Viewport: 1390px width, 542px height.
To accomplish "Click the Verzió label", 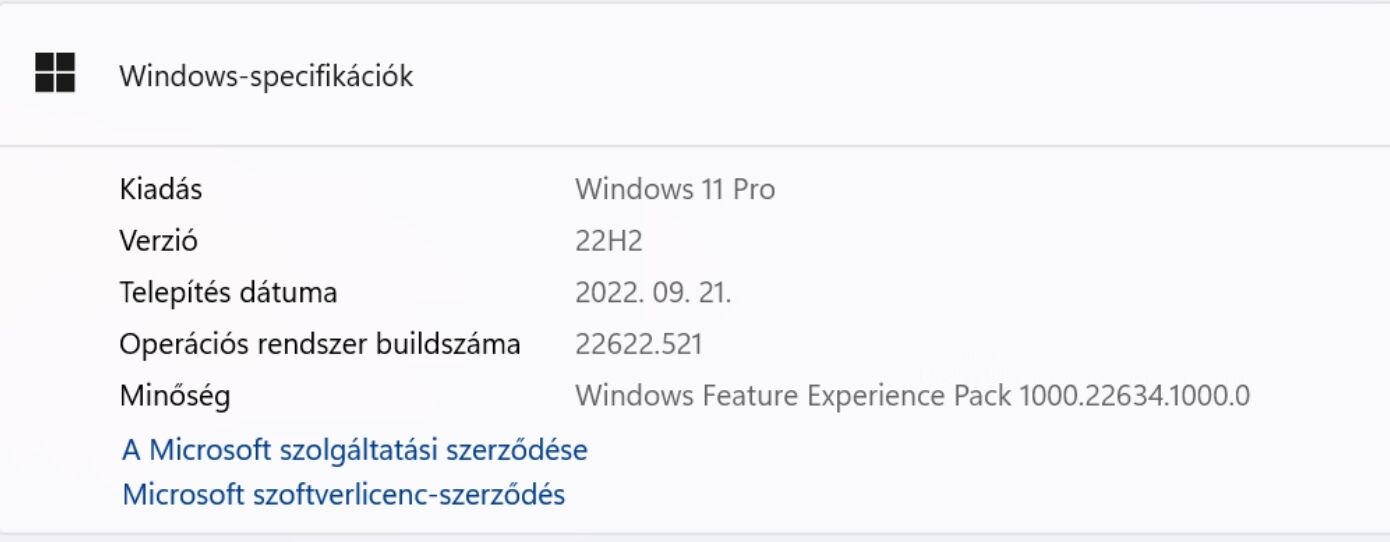I will tap(158, 241).
